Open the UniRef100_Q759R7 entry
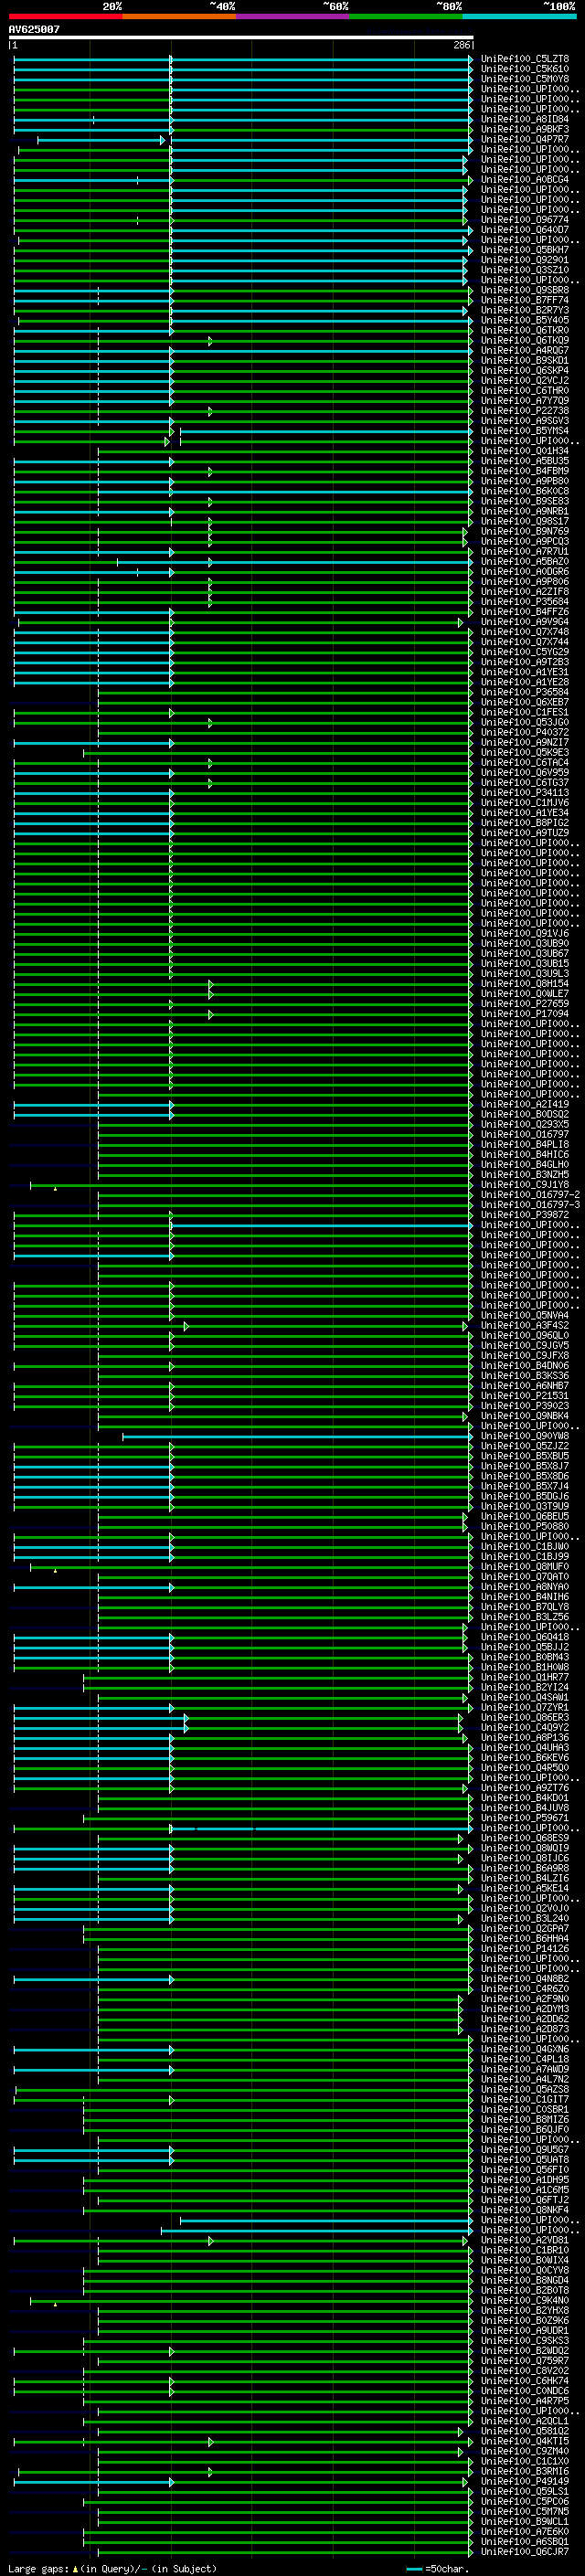The width and height of the screenshot is (585, 2576). (x=525, y=2361)
